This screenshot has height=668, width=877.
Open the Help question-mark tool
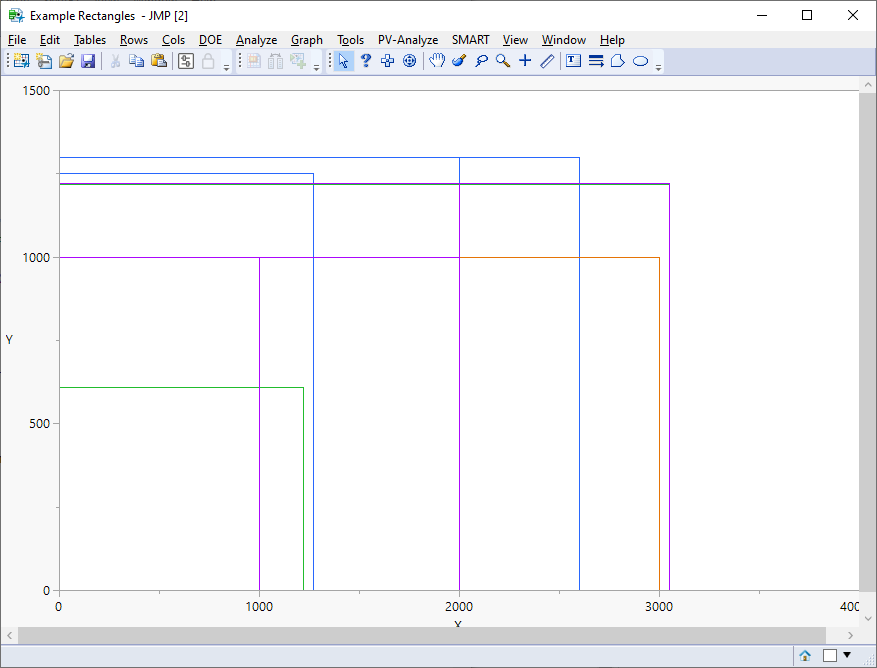367,60
